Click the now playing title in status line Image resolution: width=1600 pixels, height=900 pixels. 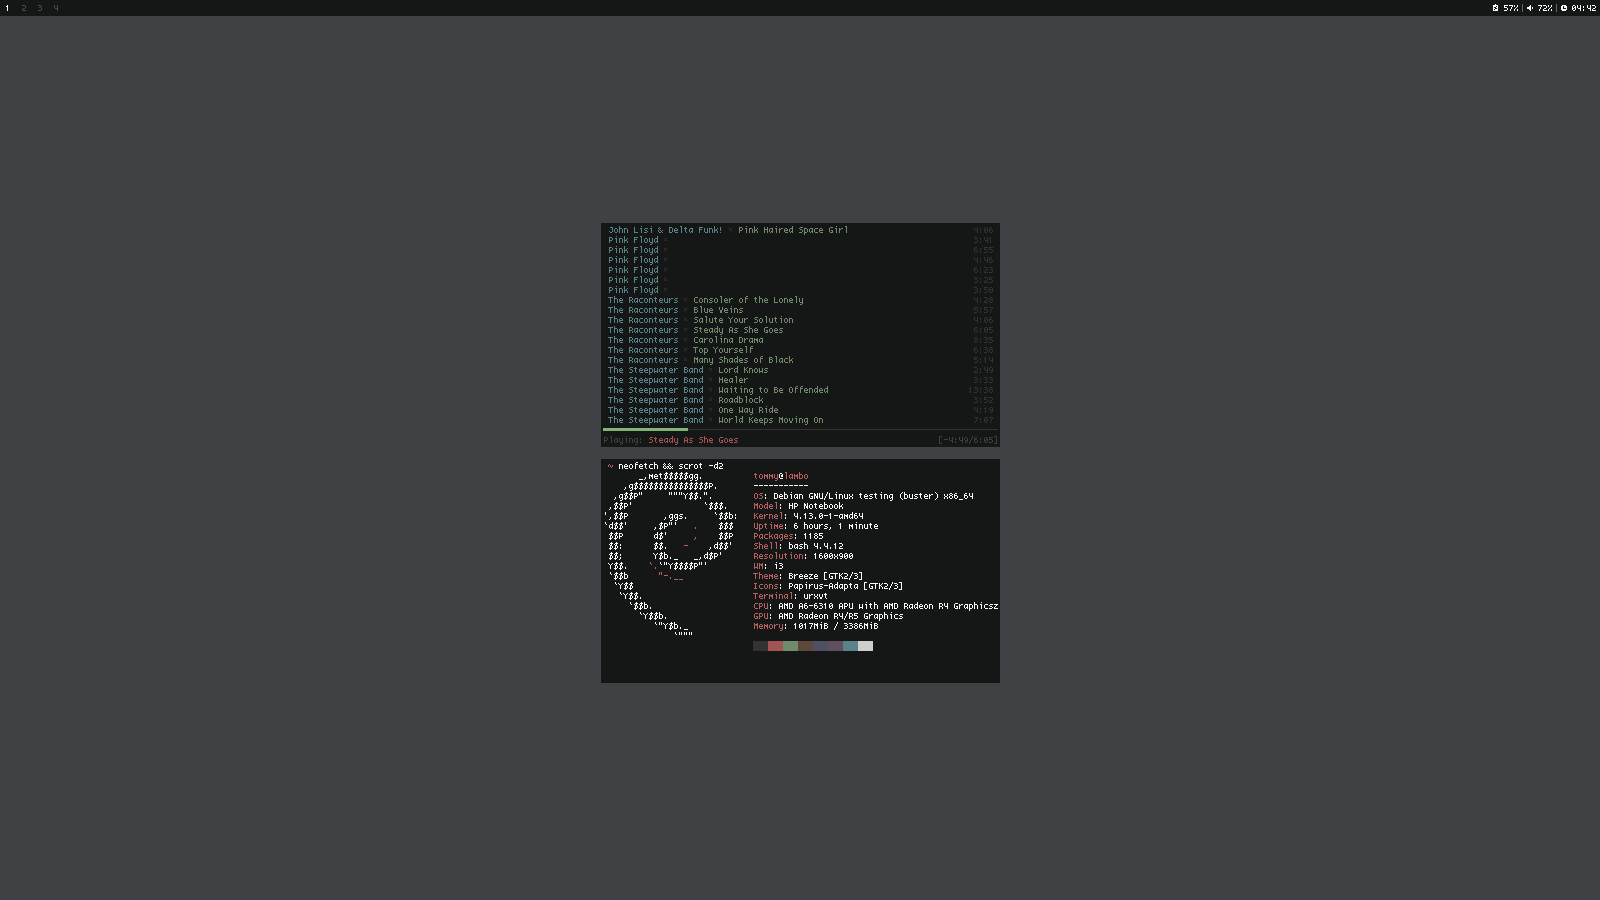click(x=693, y=440)
